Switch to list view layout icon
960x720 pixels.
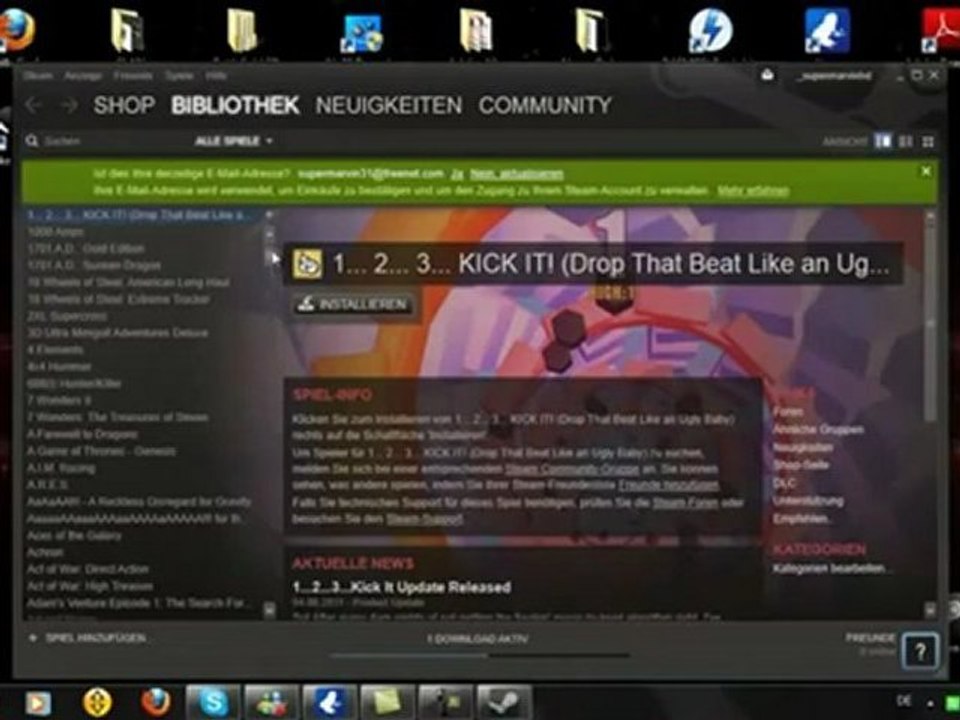pos(906,141)
